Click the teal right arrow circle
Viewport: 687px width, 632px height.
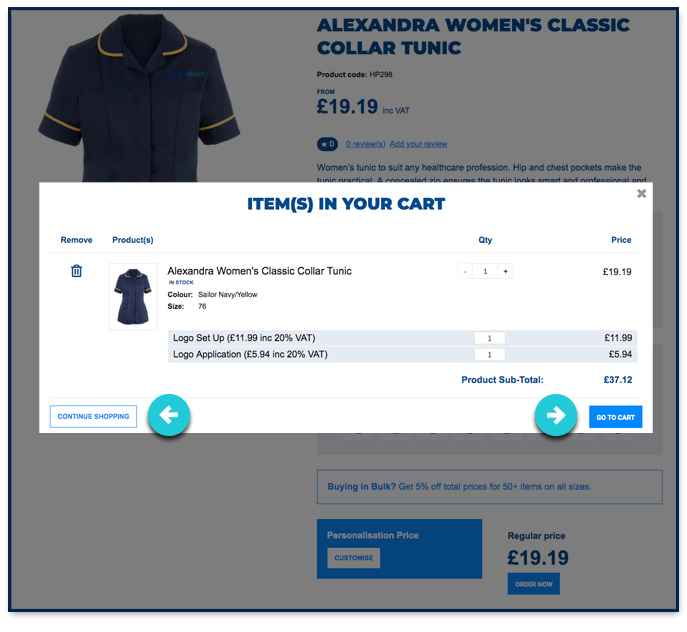[x=556, y=415]
